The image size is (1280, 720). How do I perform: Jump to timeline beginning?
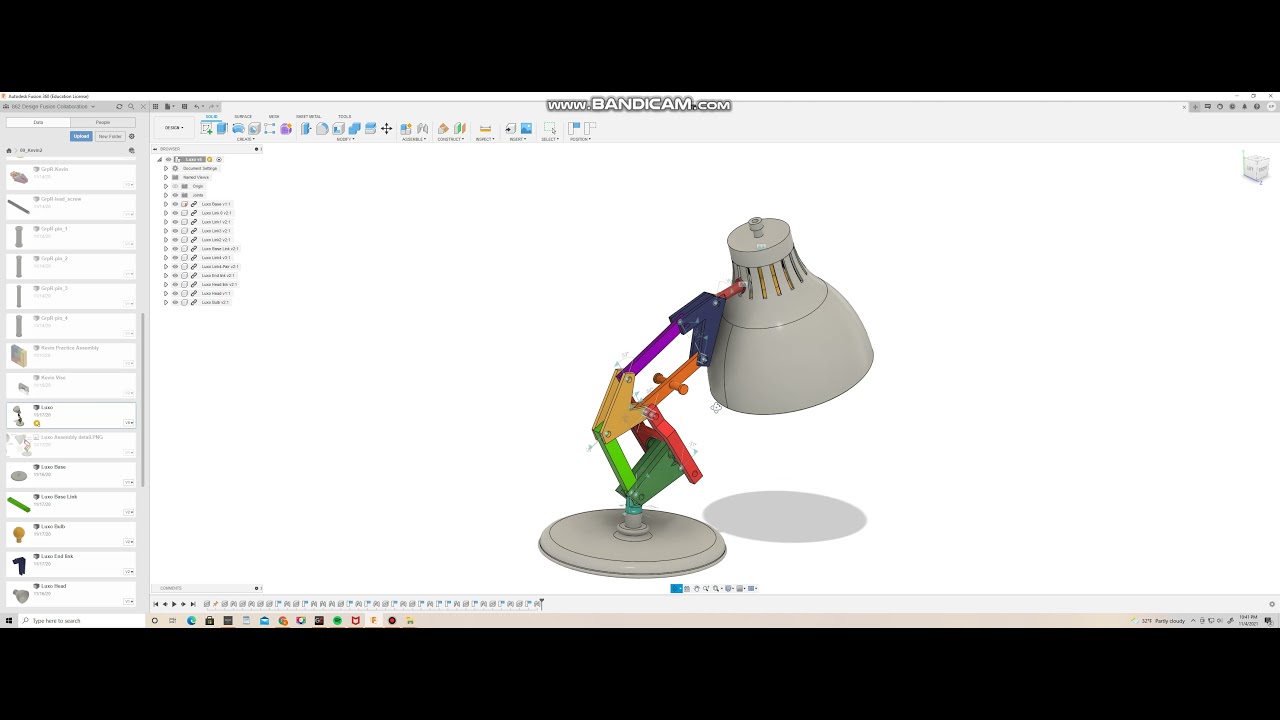coord(156,604)
